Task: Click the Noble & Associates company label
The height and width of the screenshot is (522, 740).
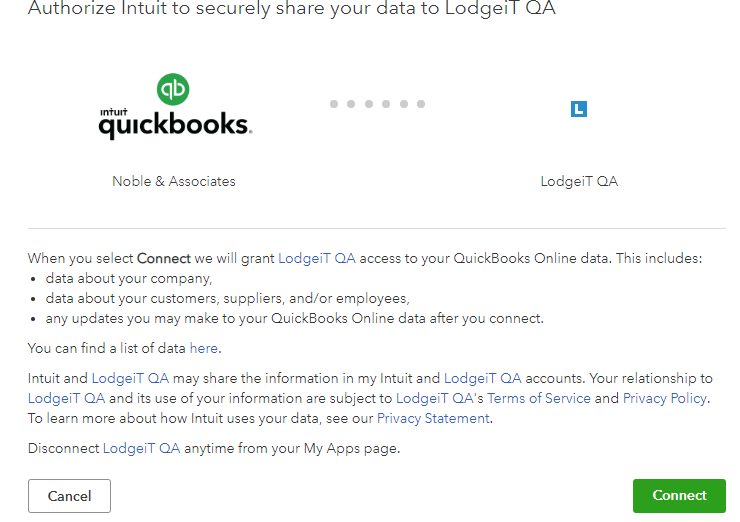Action: point(174,181)
